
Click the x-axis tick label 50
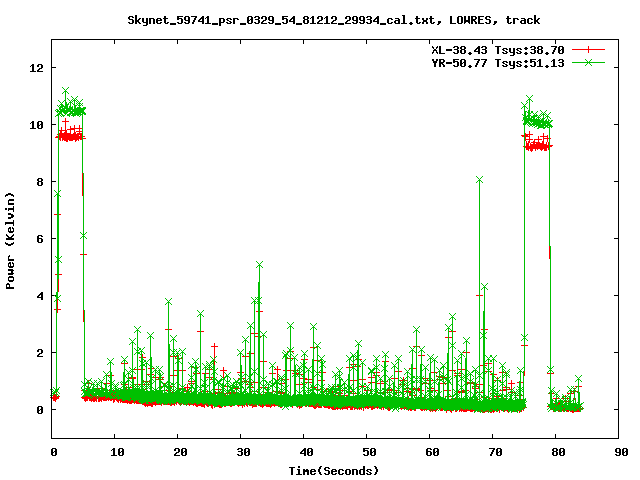[x=369, y=452]
